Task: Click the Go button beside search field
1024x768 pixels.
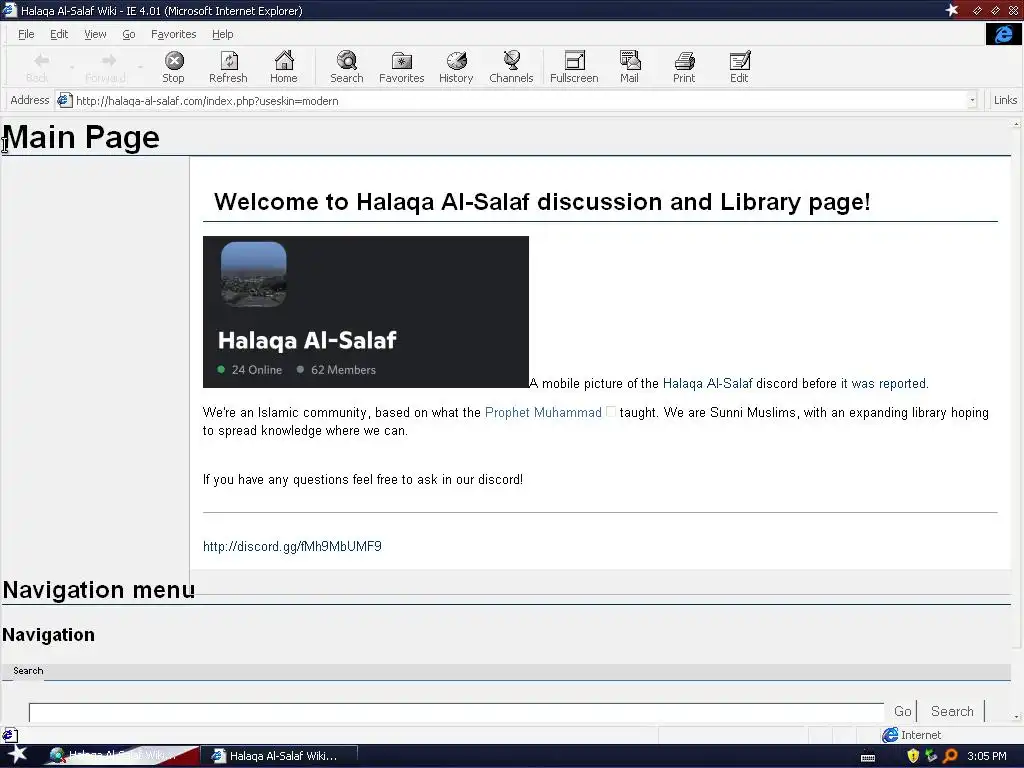Action: point(902,711)
